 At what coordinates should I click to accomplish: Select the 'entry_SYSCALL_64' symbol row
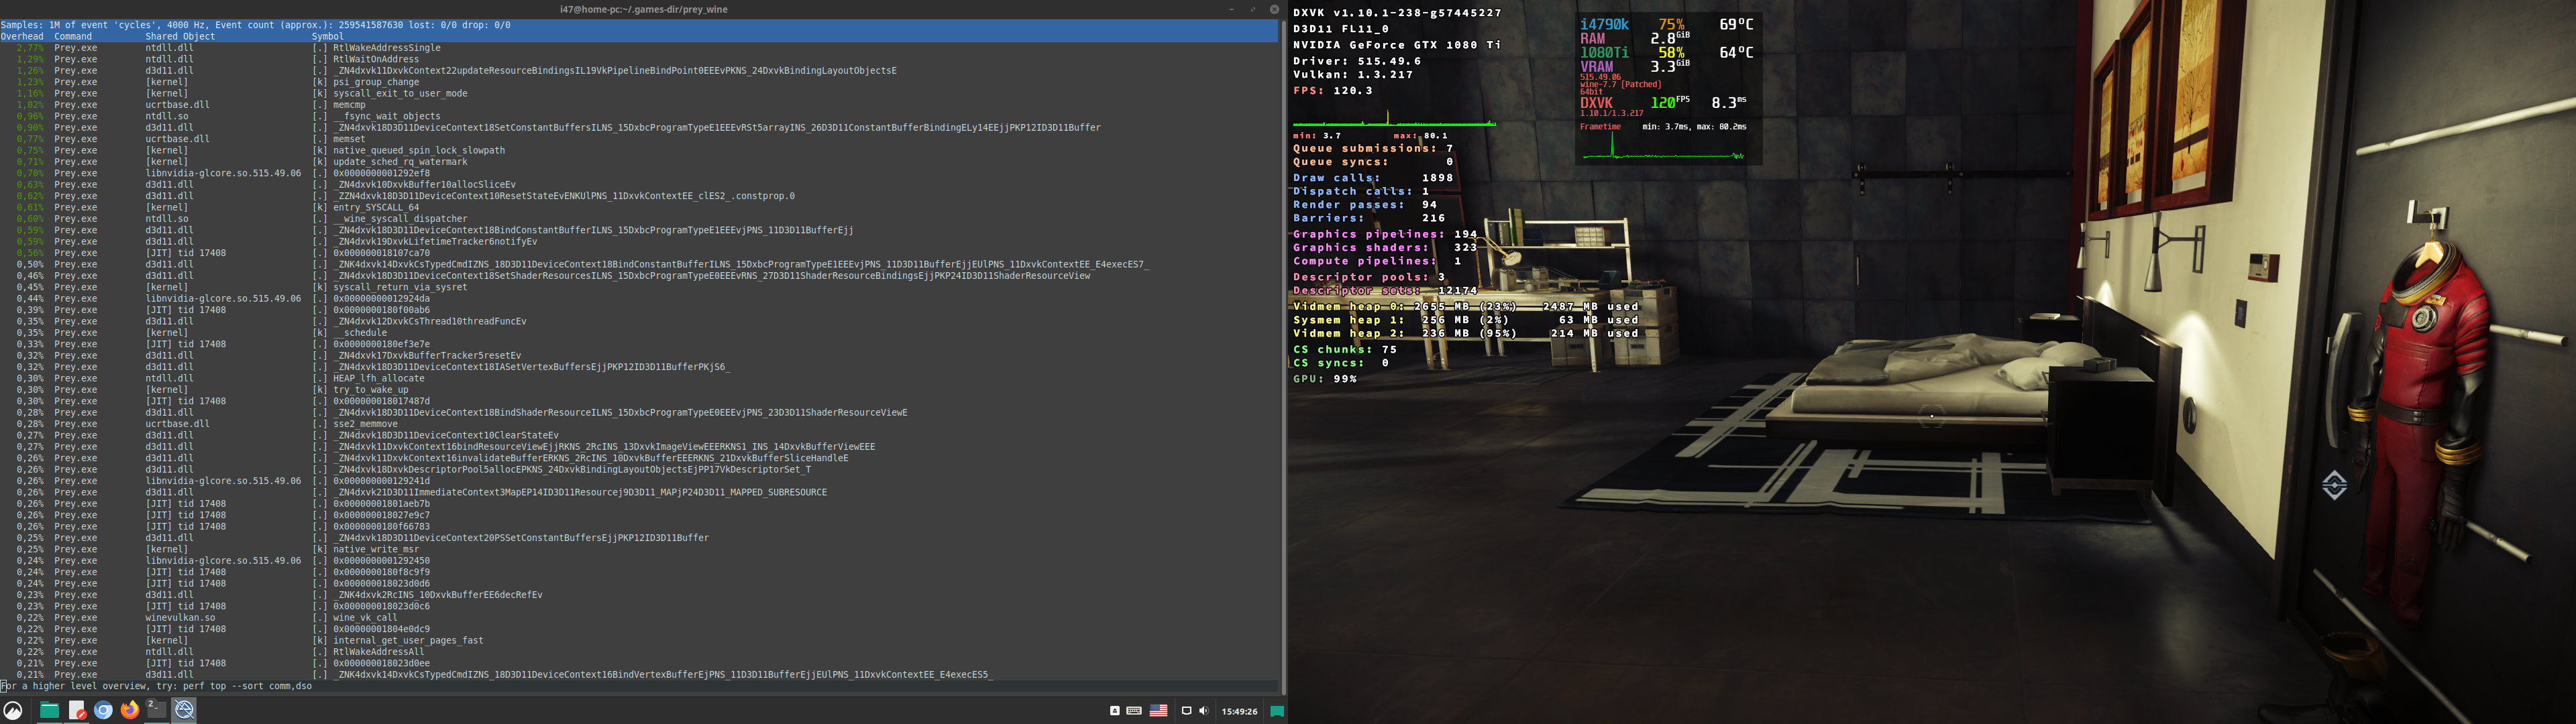[x=640, y=207]
